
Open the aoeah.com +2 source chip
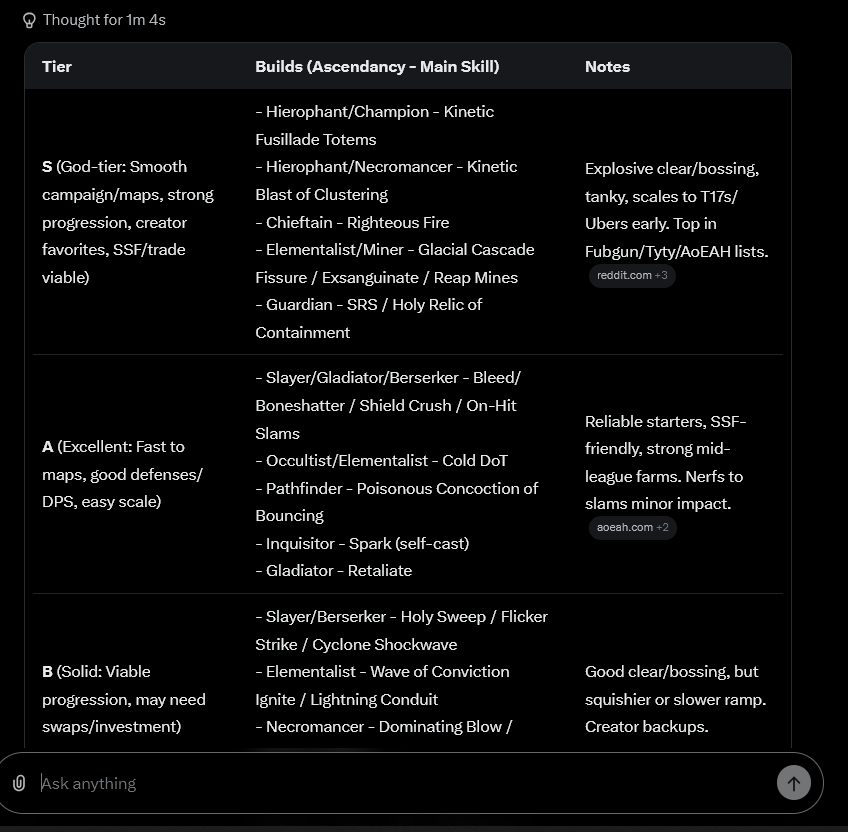632,527
